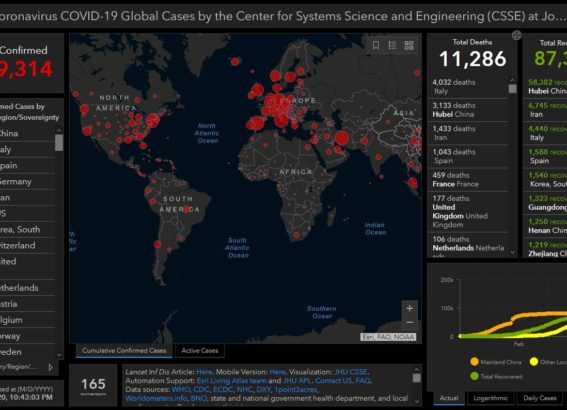Click country list scroll up arrow
Image resolution: width=567 pixels, height=410 pixels.
[x=59, y=130]
